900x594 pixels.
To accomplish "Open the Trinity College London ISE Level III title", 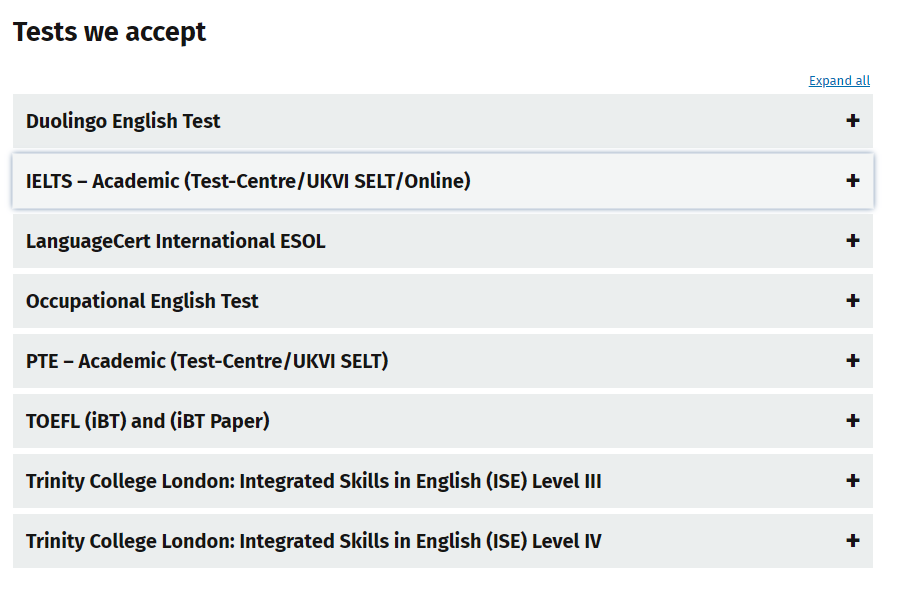I will [x=313, y=481].
